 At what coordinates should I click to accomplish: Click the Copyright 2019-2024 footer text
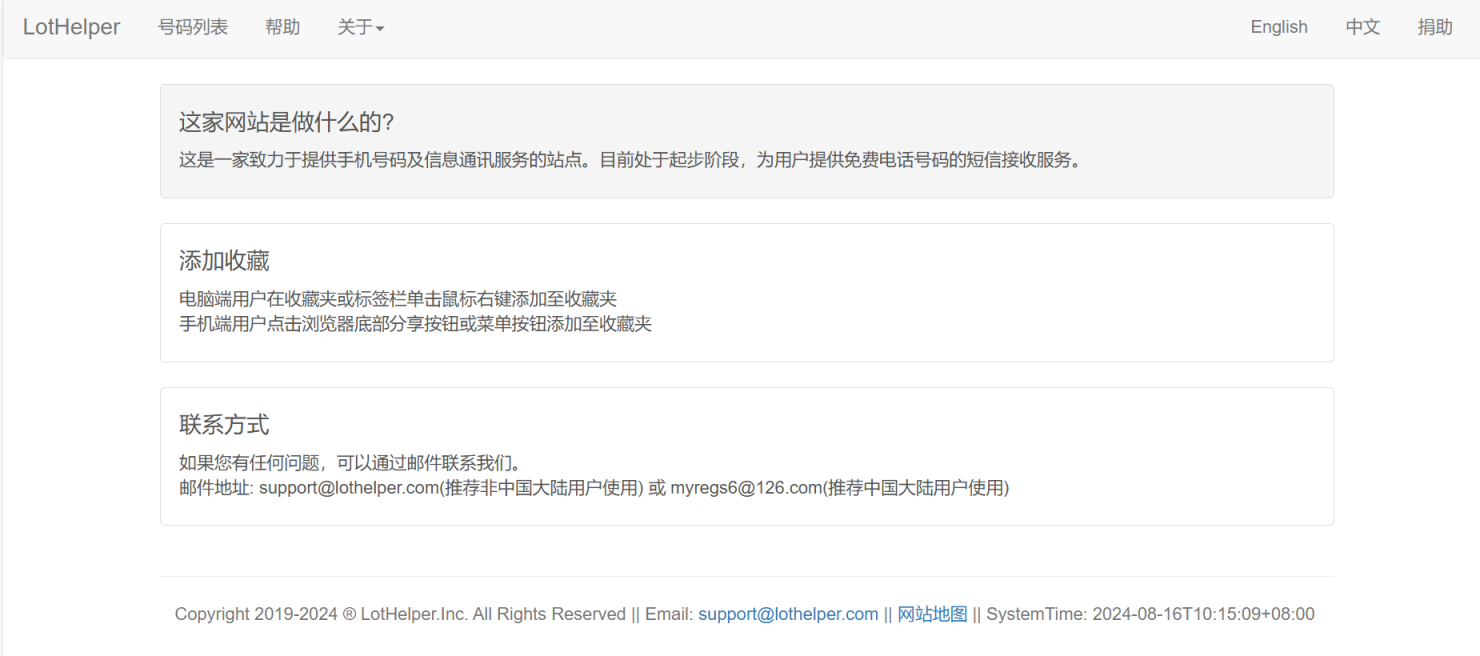click(x=400, y=614)
